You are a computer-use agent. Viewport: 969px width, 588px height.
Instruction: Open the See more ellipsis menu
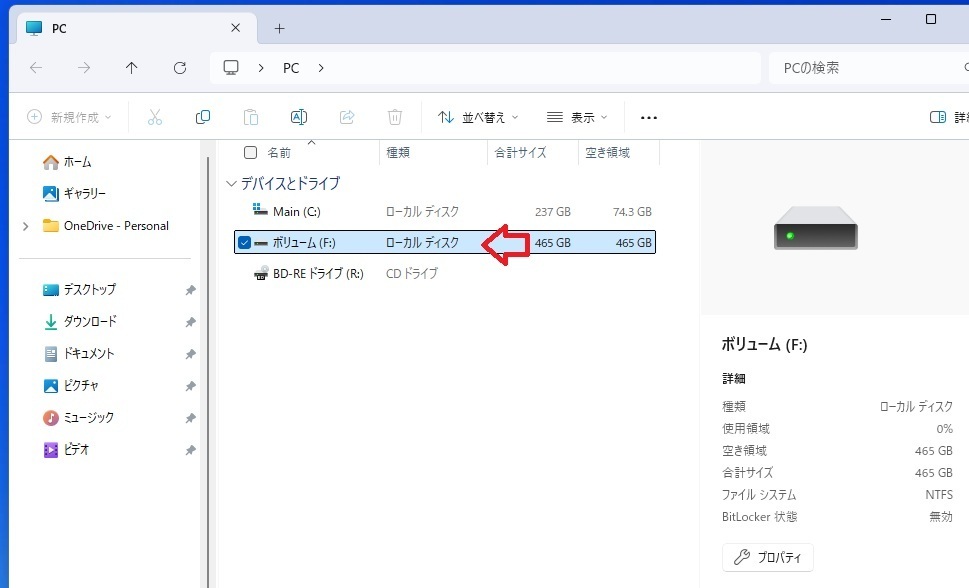click(649, 117)
